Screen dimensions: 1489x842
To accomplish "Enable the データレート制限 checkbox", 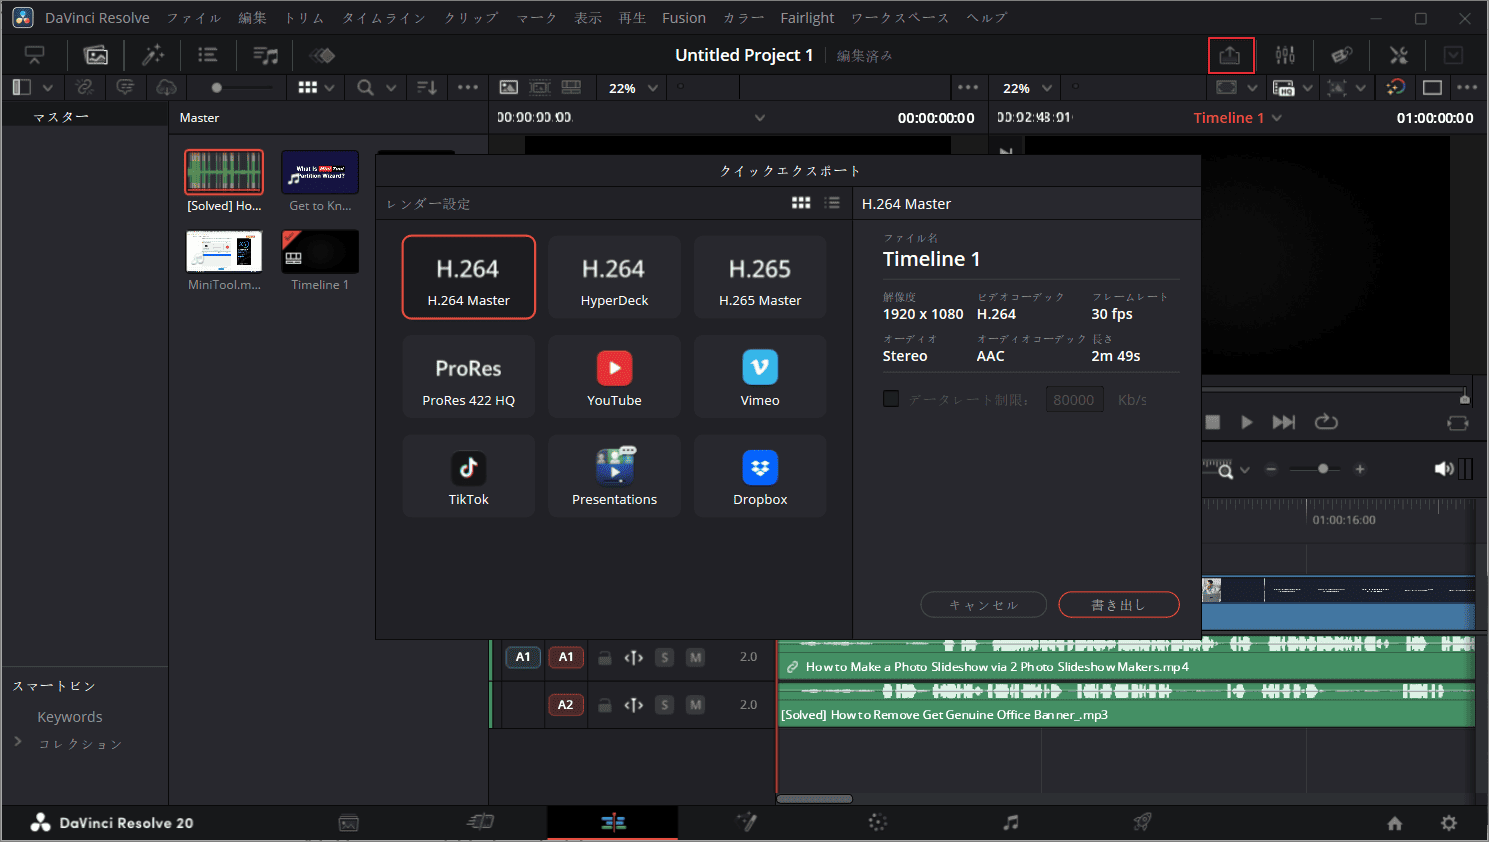I will (x=890, y=398).
